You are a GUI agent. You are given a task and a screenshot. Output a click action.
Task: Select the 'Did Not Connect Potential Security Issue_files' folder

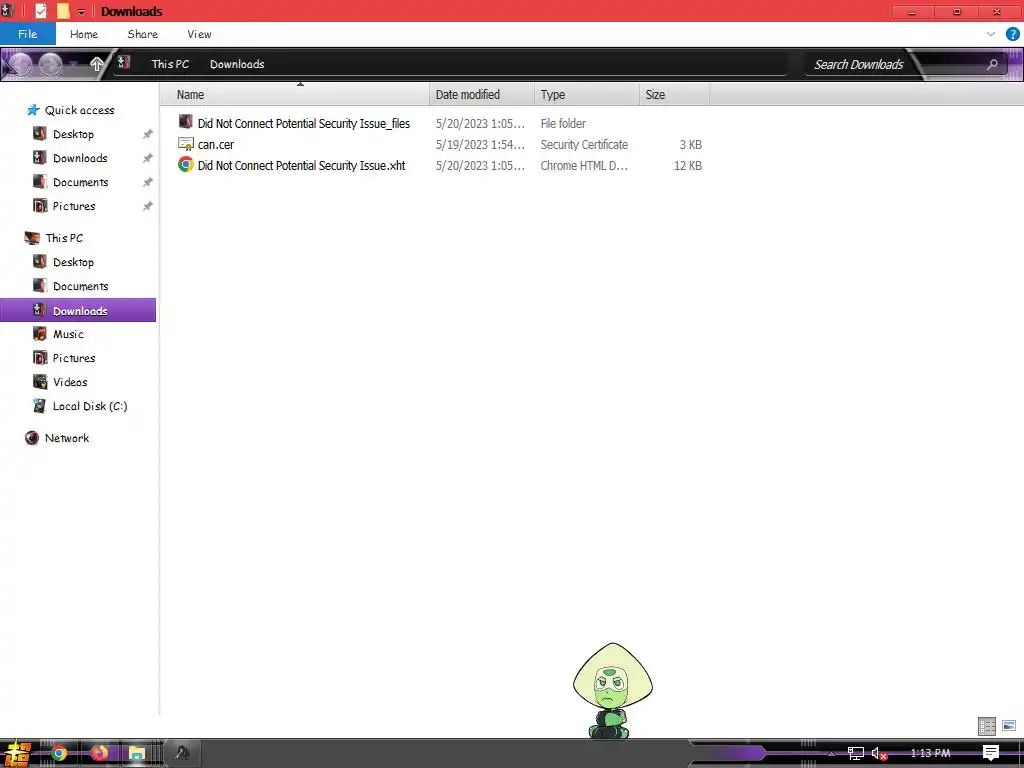[x=304, y=123]
